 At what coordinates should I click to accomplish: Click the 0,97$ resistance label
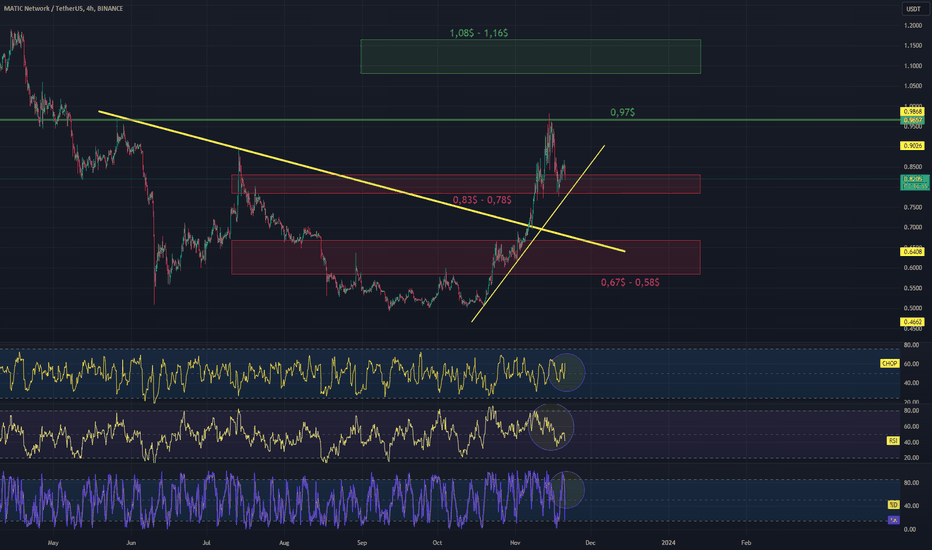click(x=622, y=112)
